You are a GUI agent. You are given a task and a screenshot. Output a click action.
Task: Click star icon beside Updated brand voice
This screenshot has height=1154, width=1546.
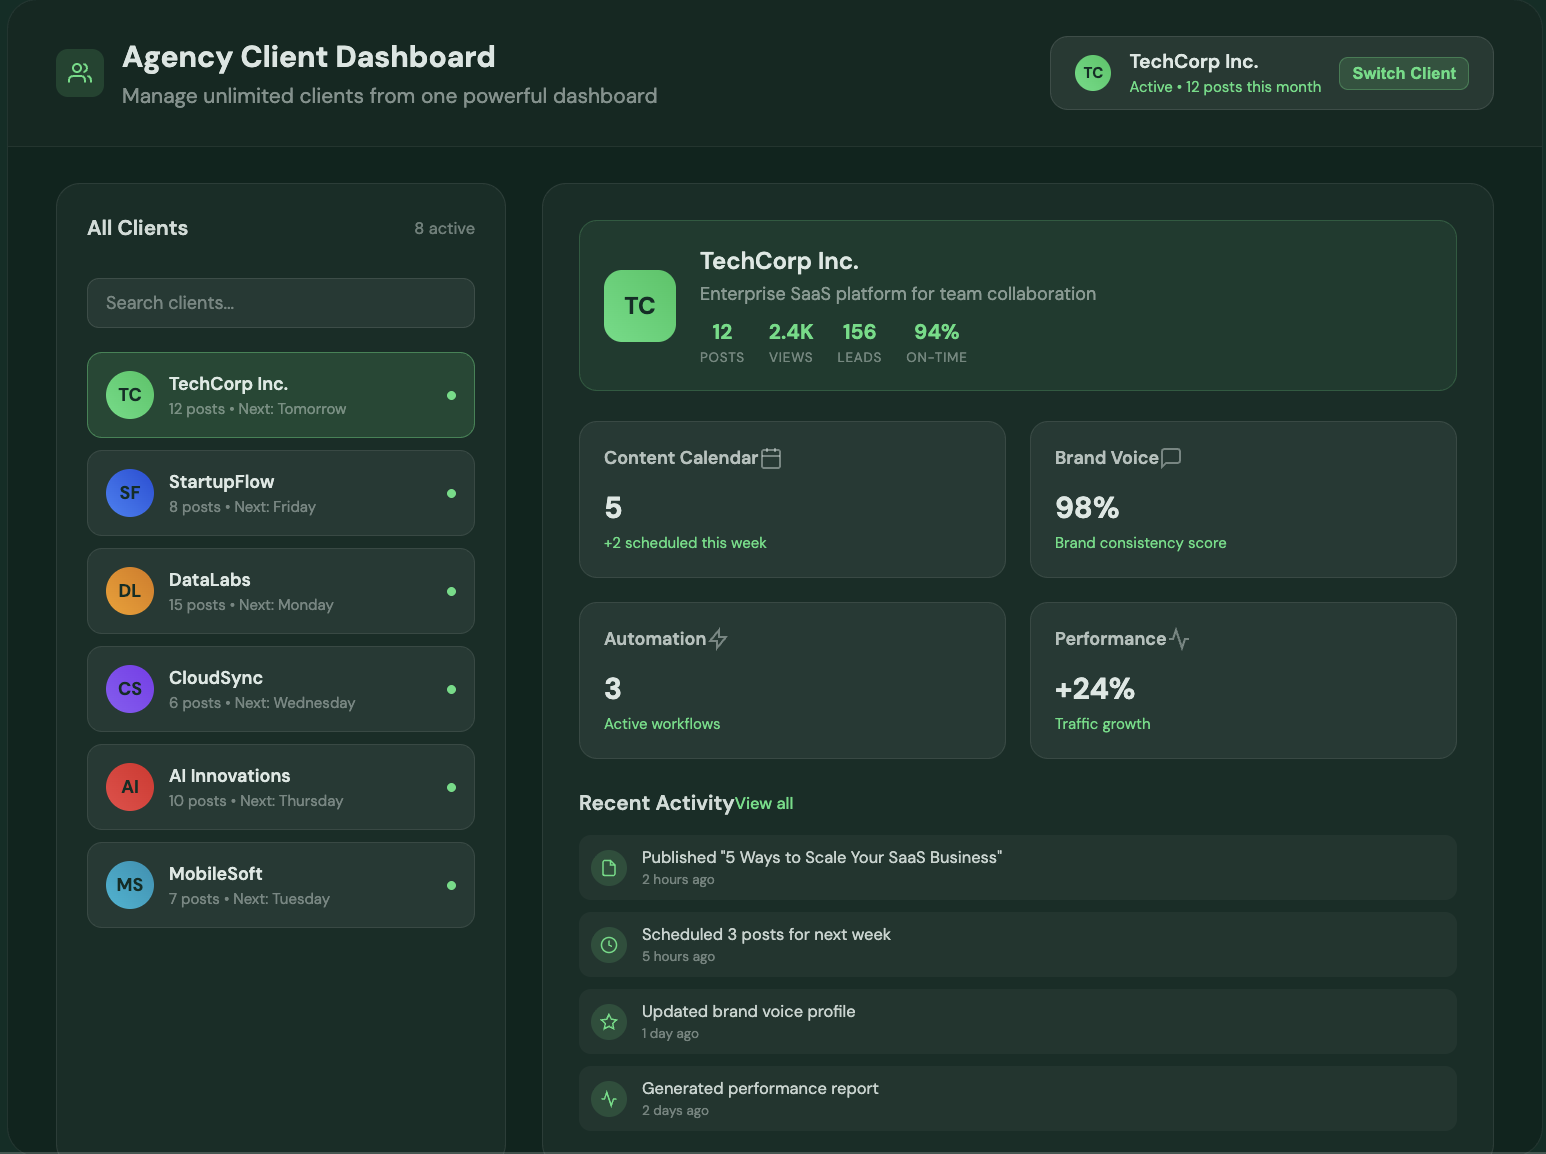pos(609,1022)
